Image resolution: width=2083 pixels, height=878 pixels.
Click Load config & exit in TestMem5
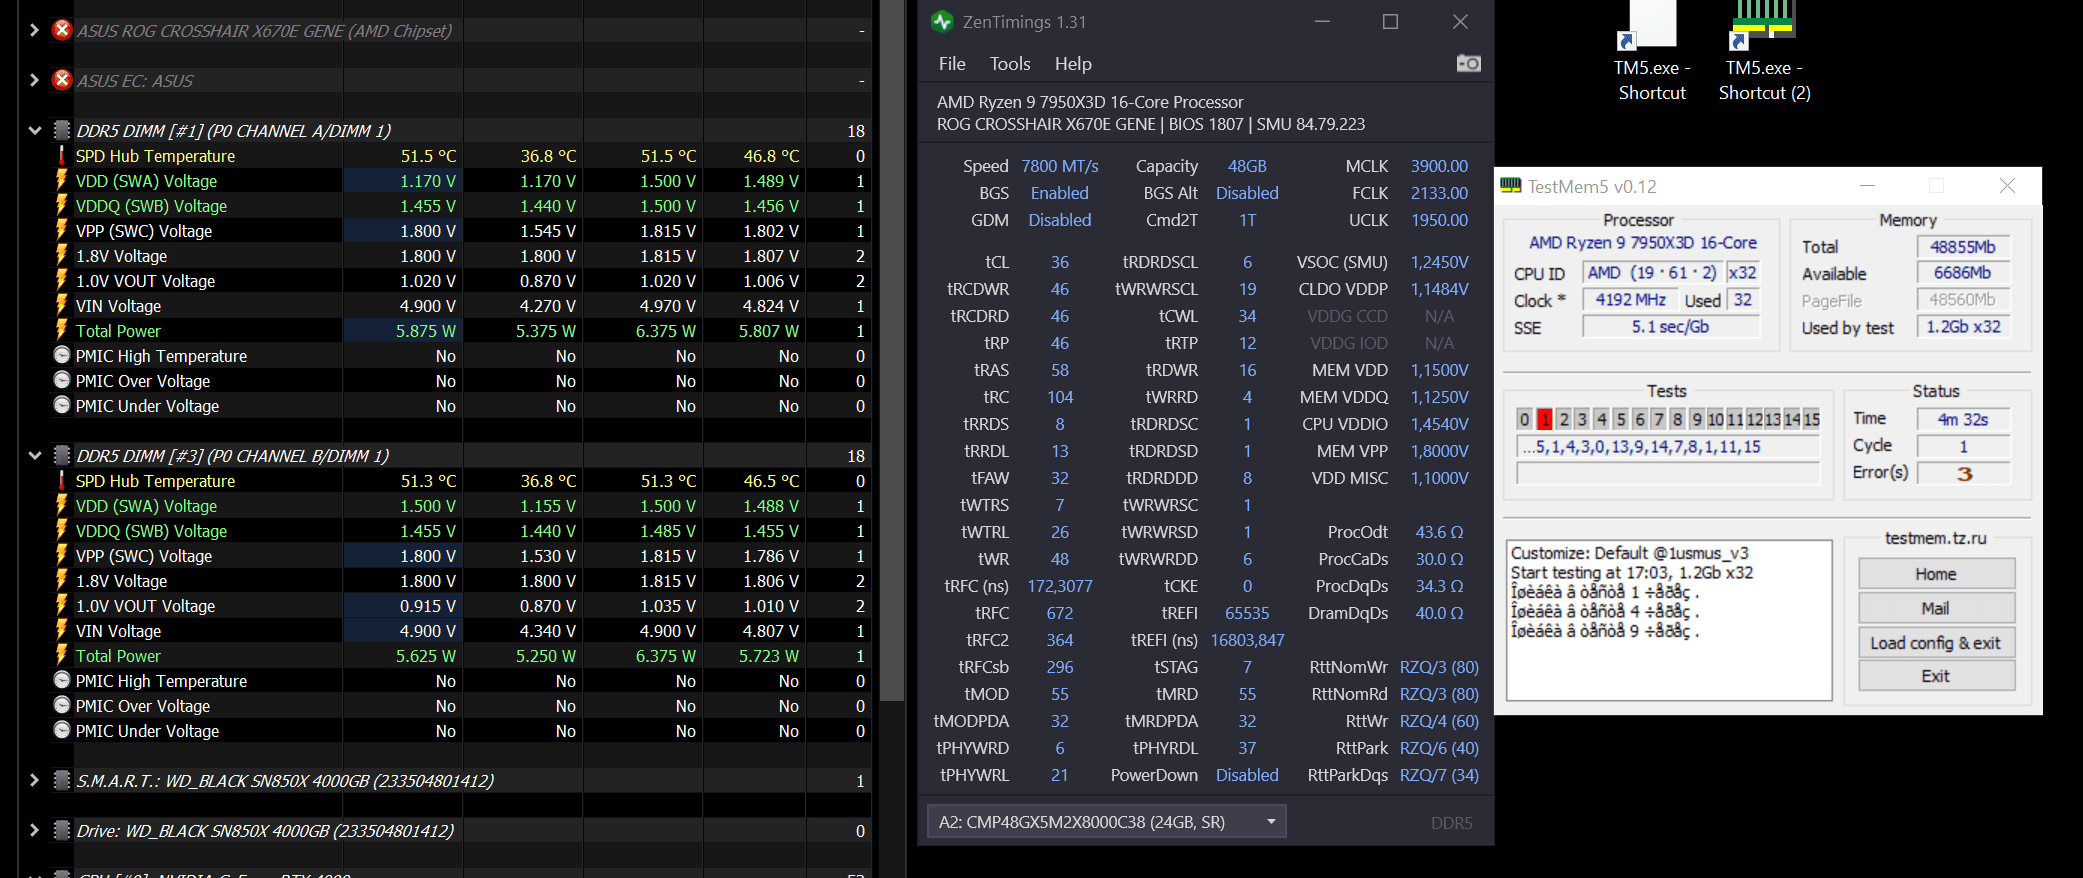click(1936, 643)
